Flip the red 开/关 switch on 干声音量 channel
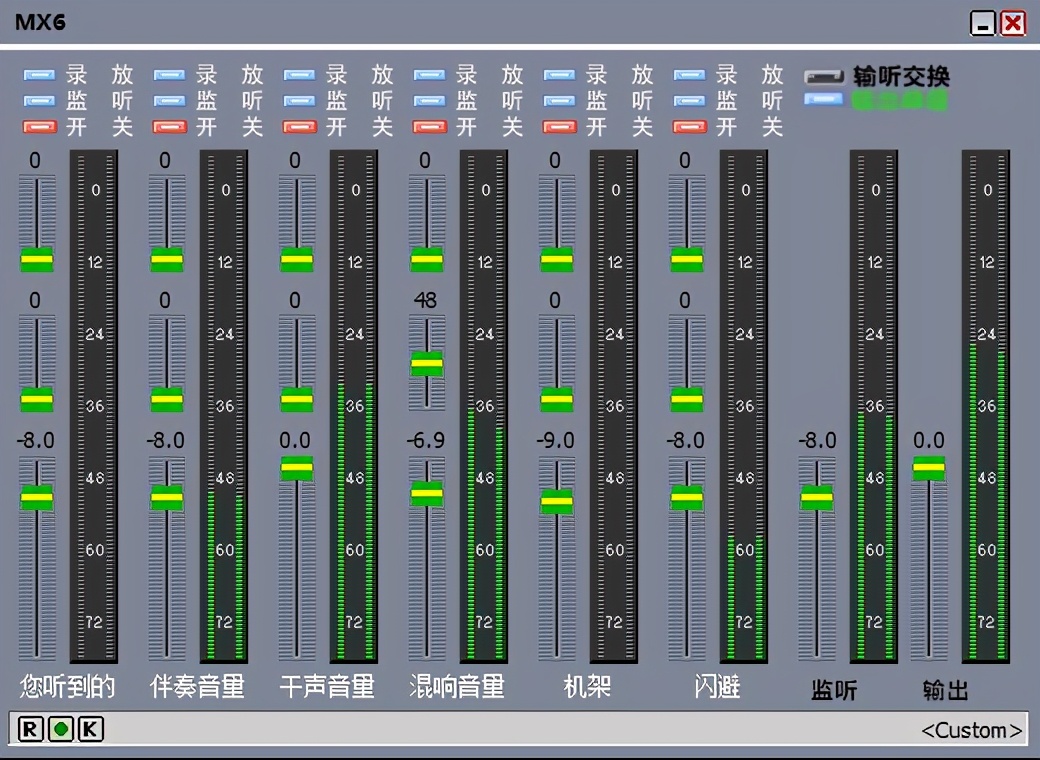The height and width of the screenshot is (760, 1040). coord(300,127)
